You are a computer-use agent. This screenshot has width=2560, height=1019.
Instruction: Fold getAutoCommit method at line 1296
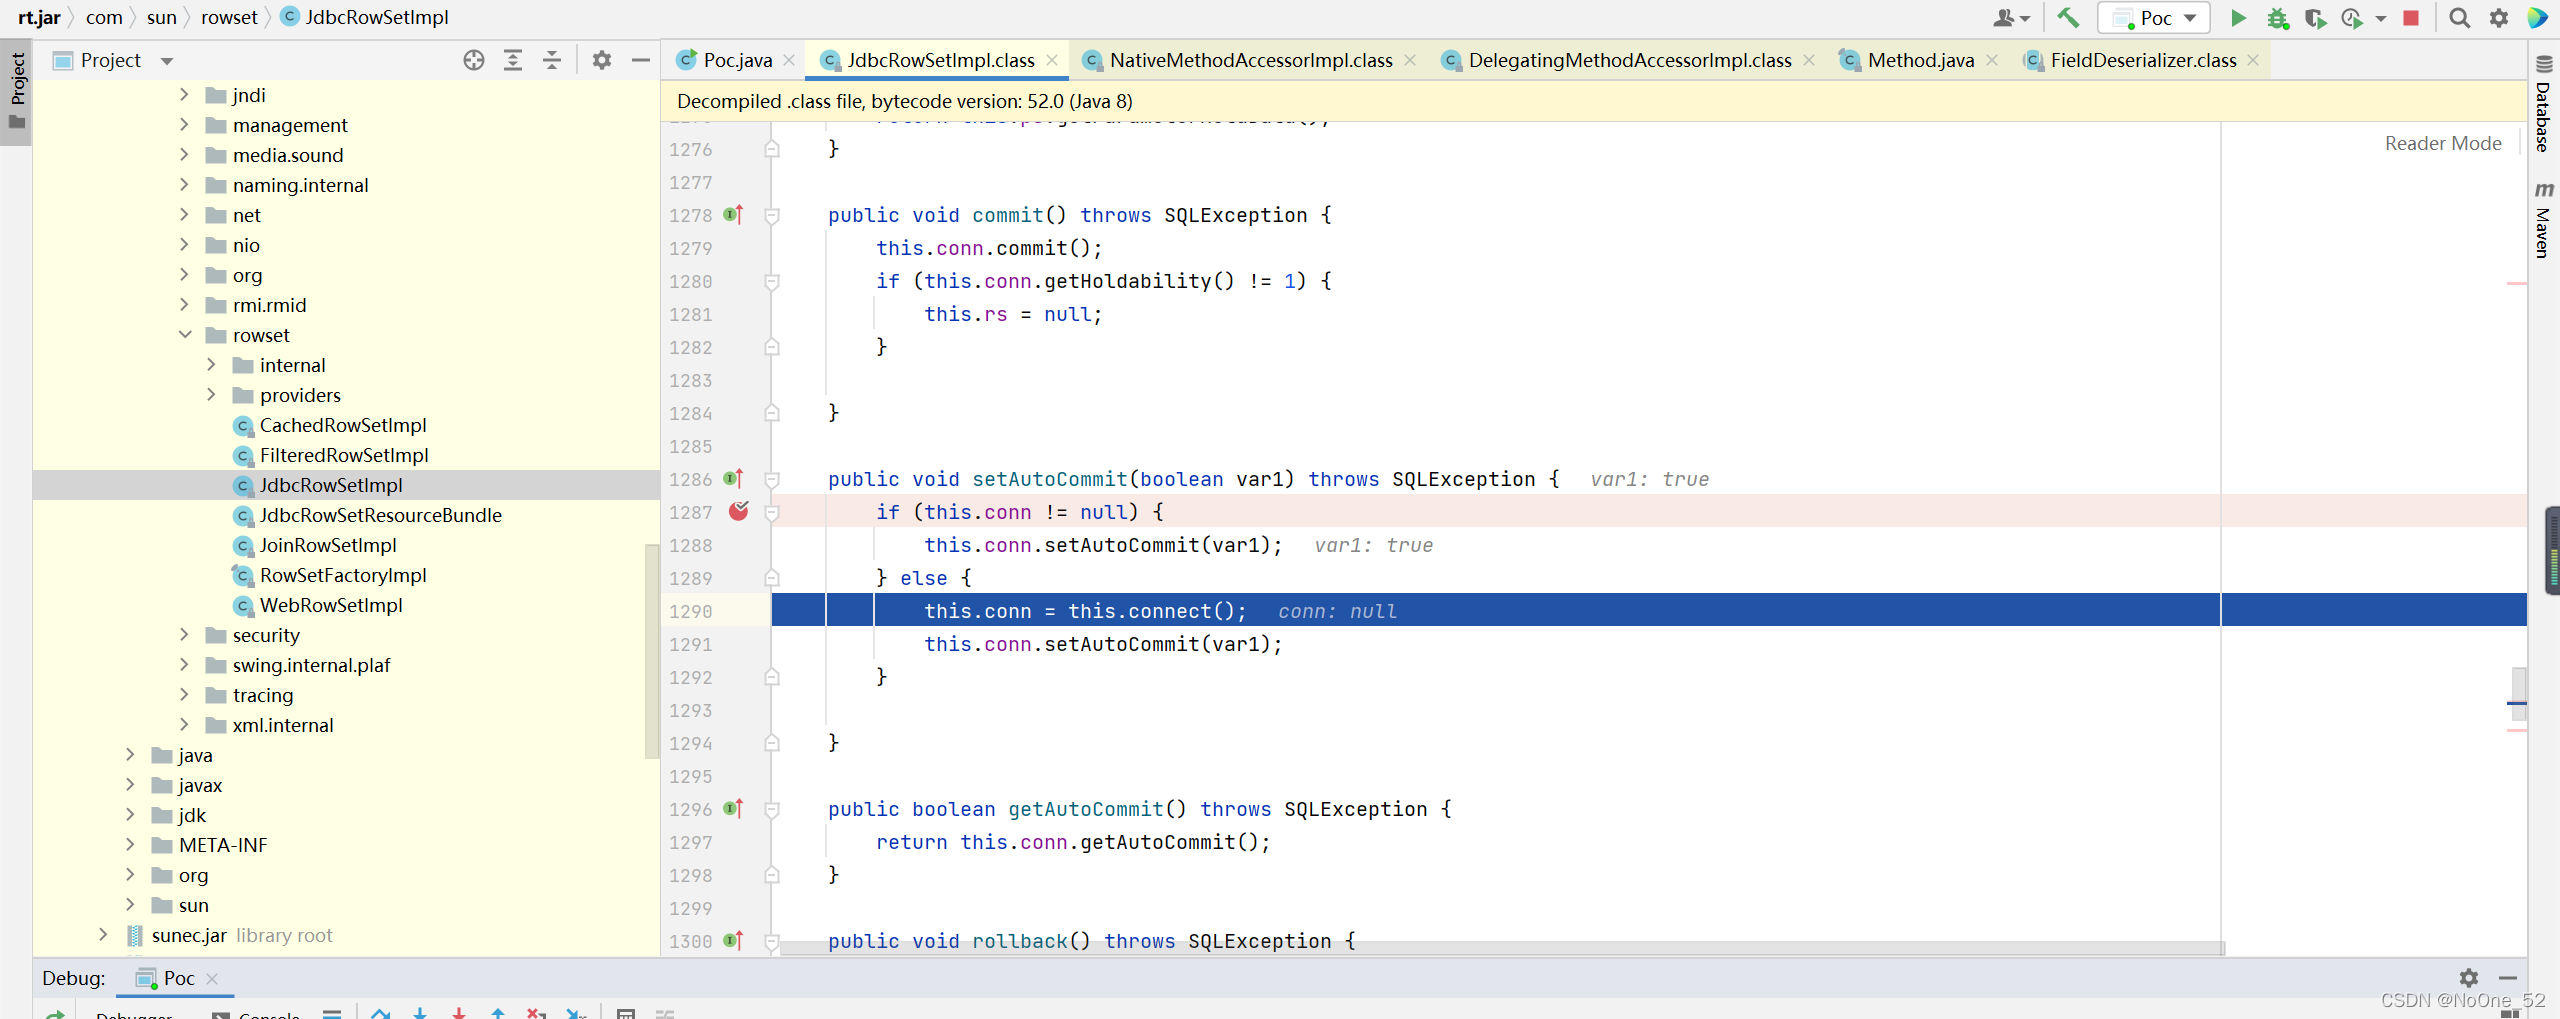coord(772,810)
